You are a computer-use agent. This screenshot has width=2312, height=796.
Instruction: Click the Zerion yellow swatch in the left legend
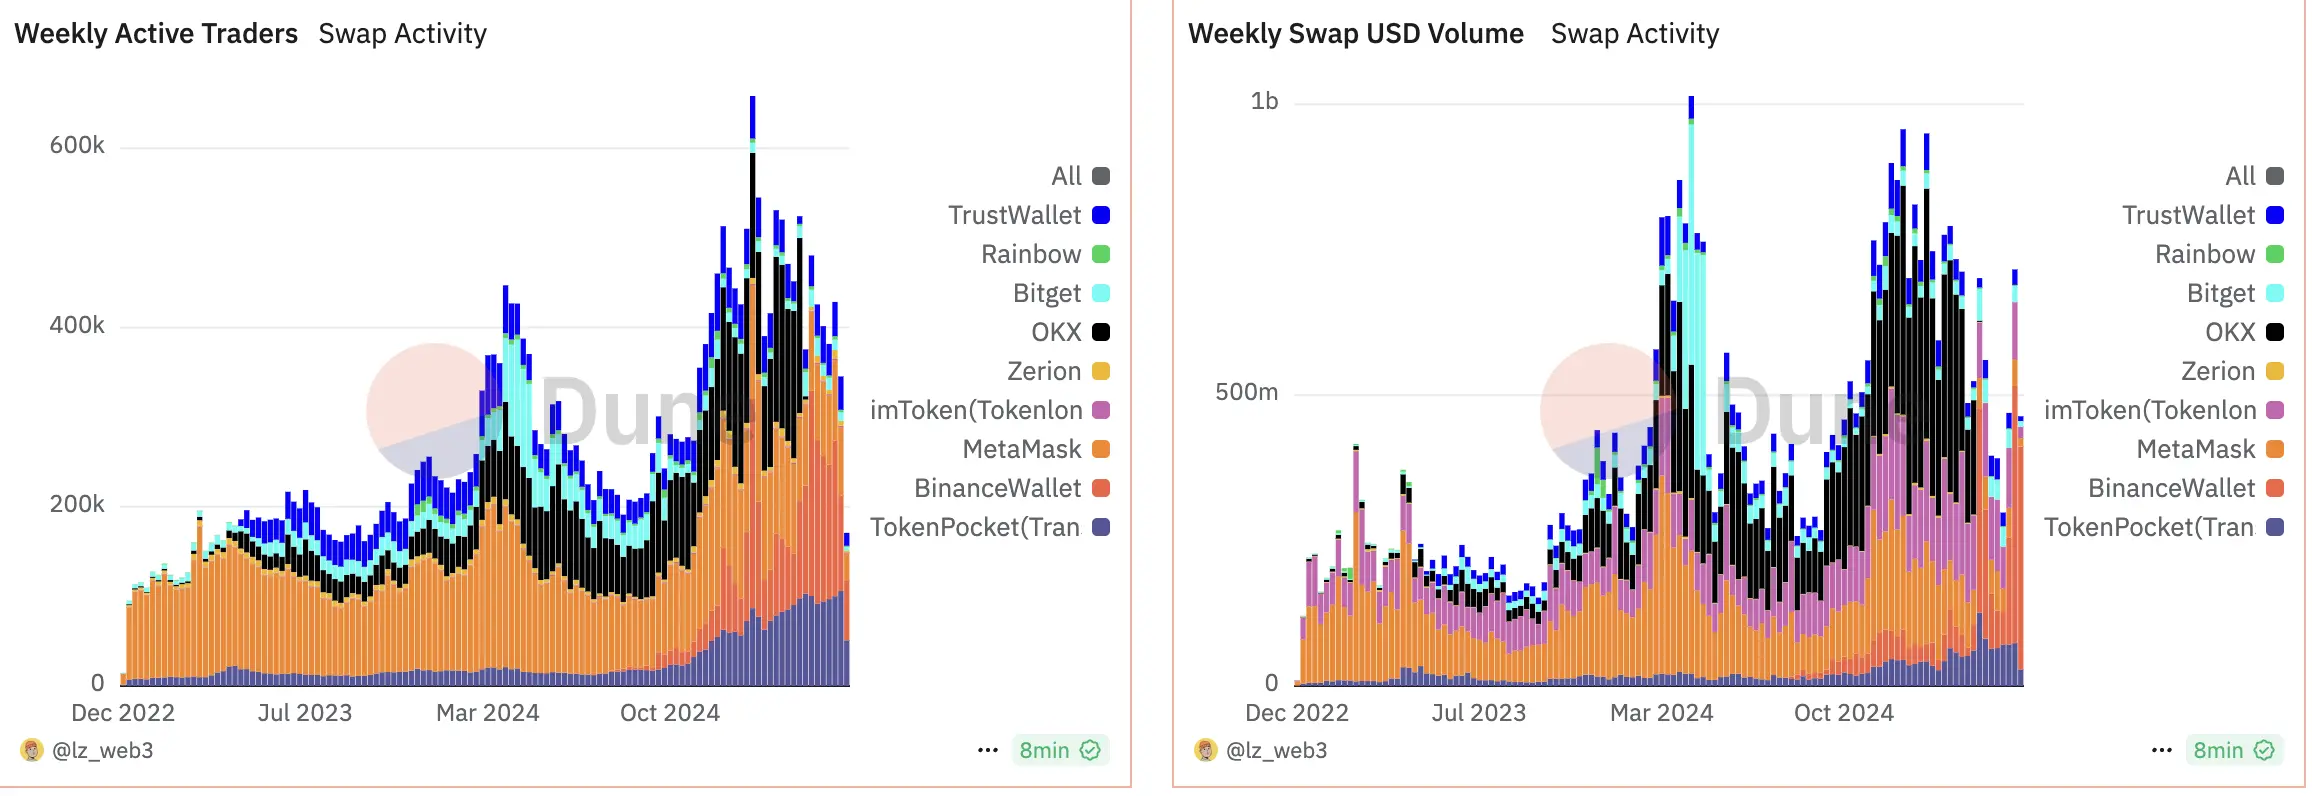click(x=1101, y=371)
